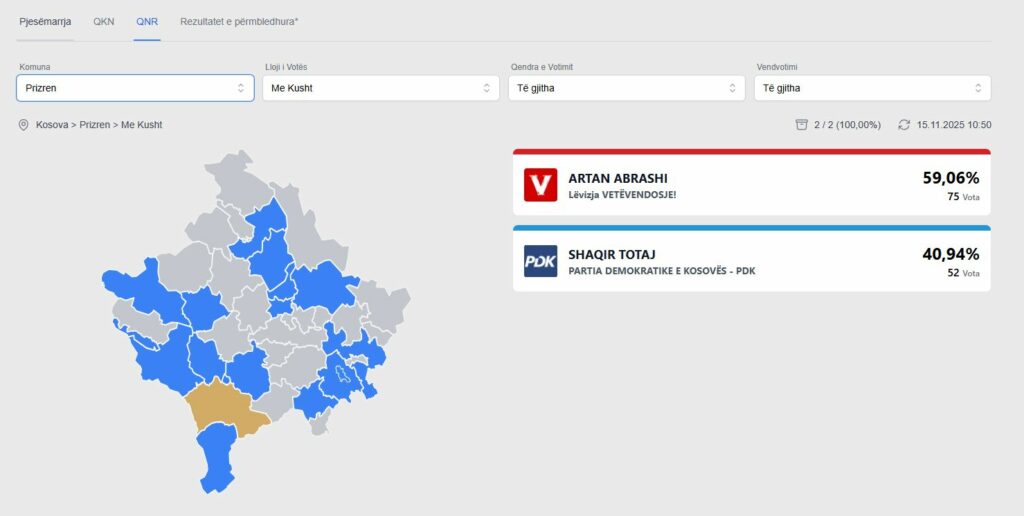Go to the Rezultatet e përmbledhura tab

pos(239,21)
